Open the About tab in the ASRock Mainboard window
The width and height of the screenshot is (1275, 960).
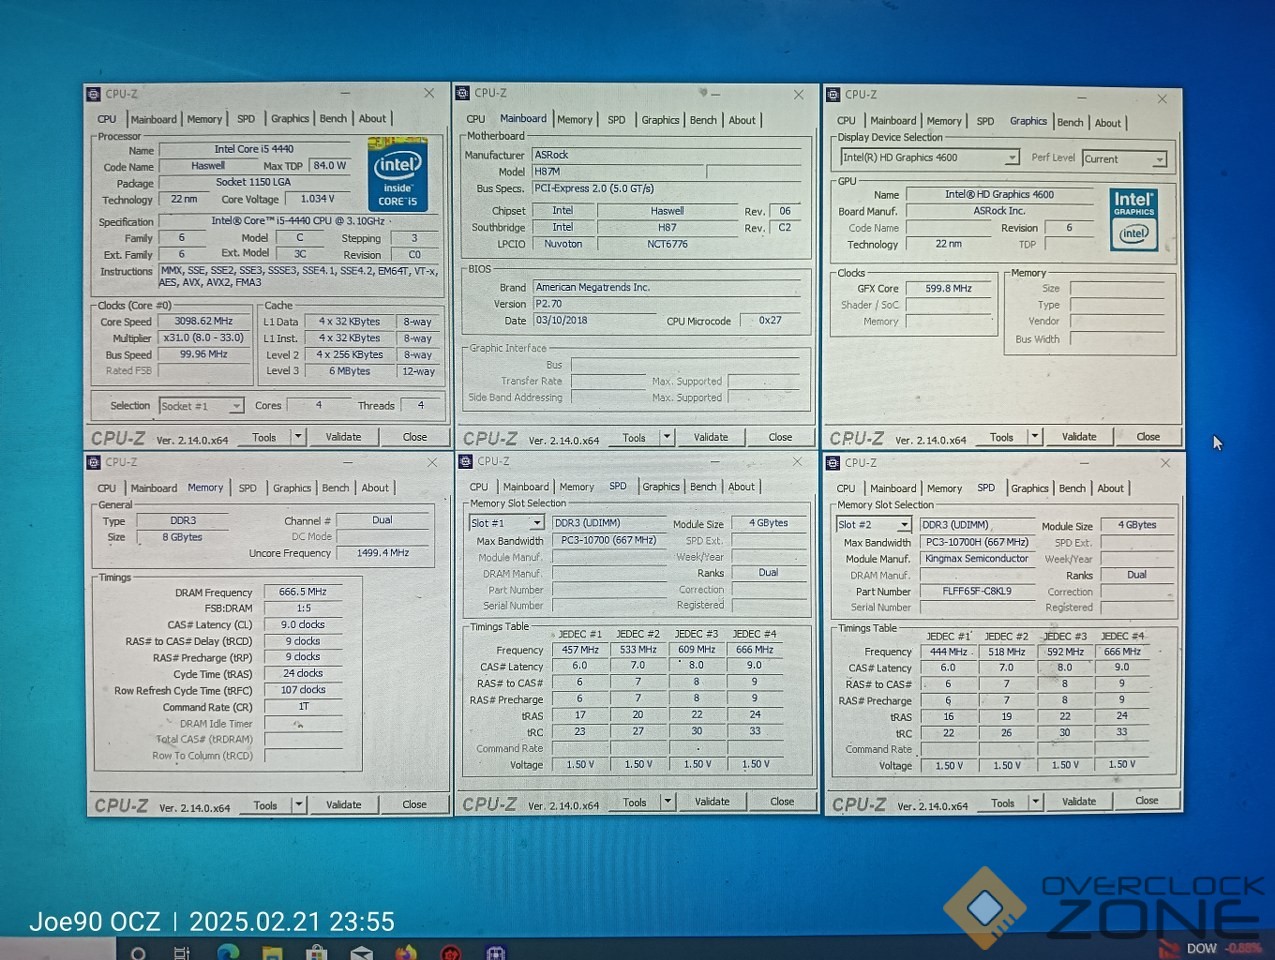click(x=742, y=120)
